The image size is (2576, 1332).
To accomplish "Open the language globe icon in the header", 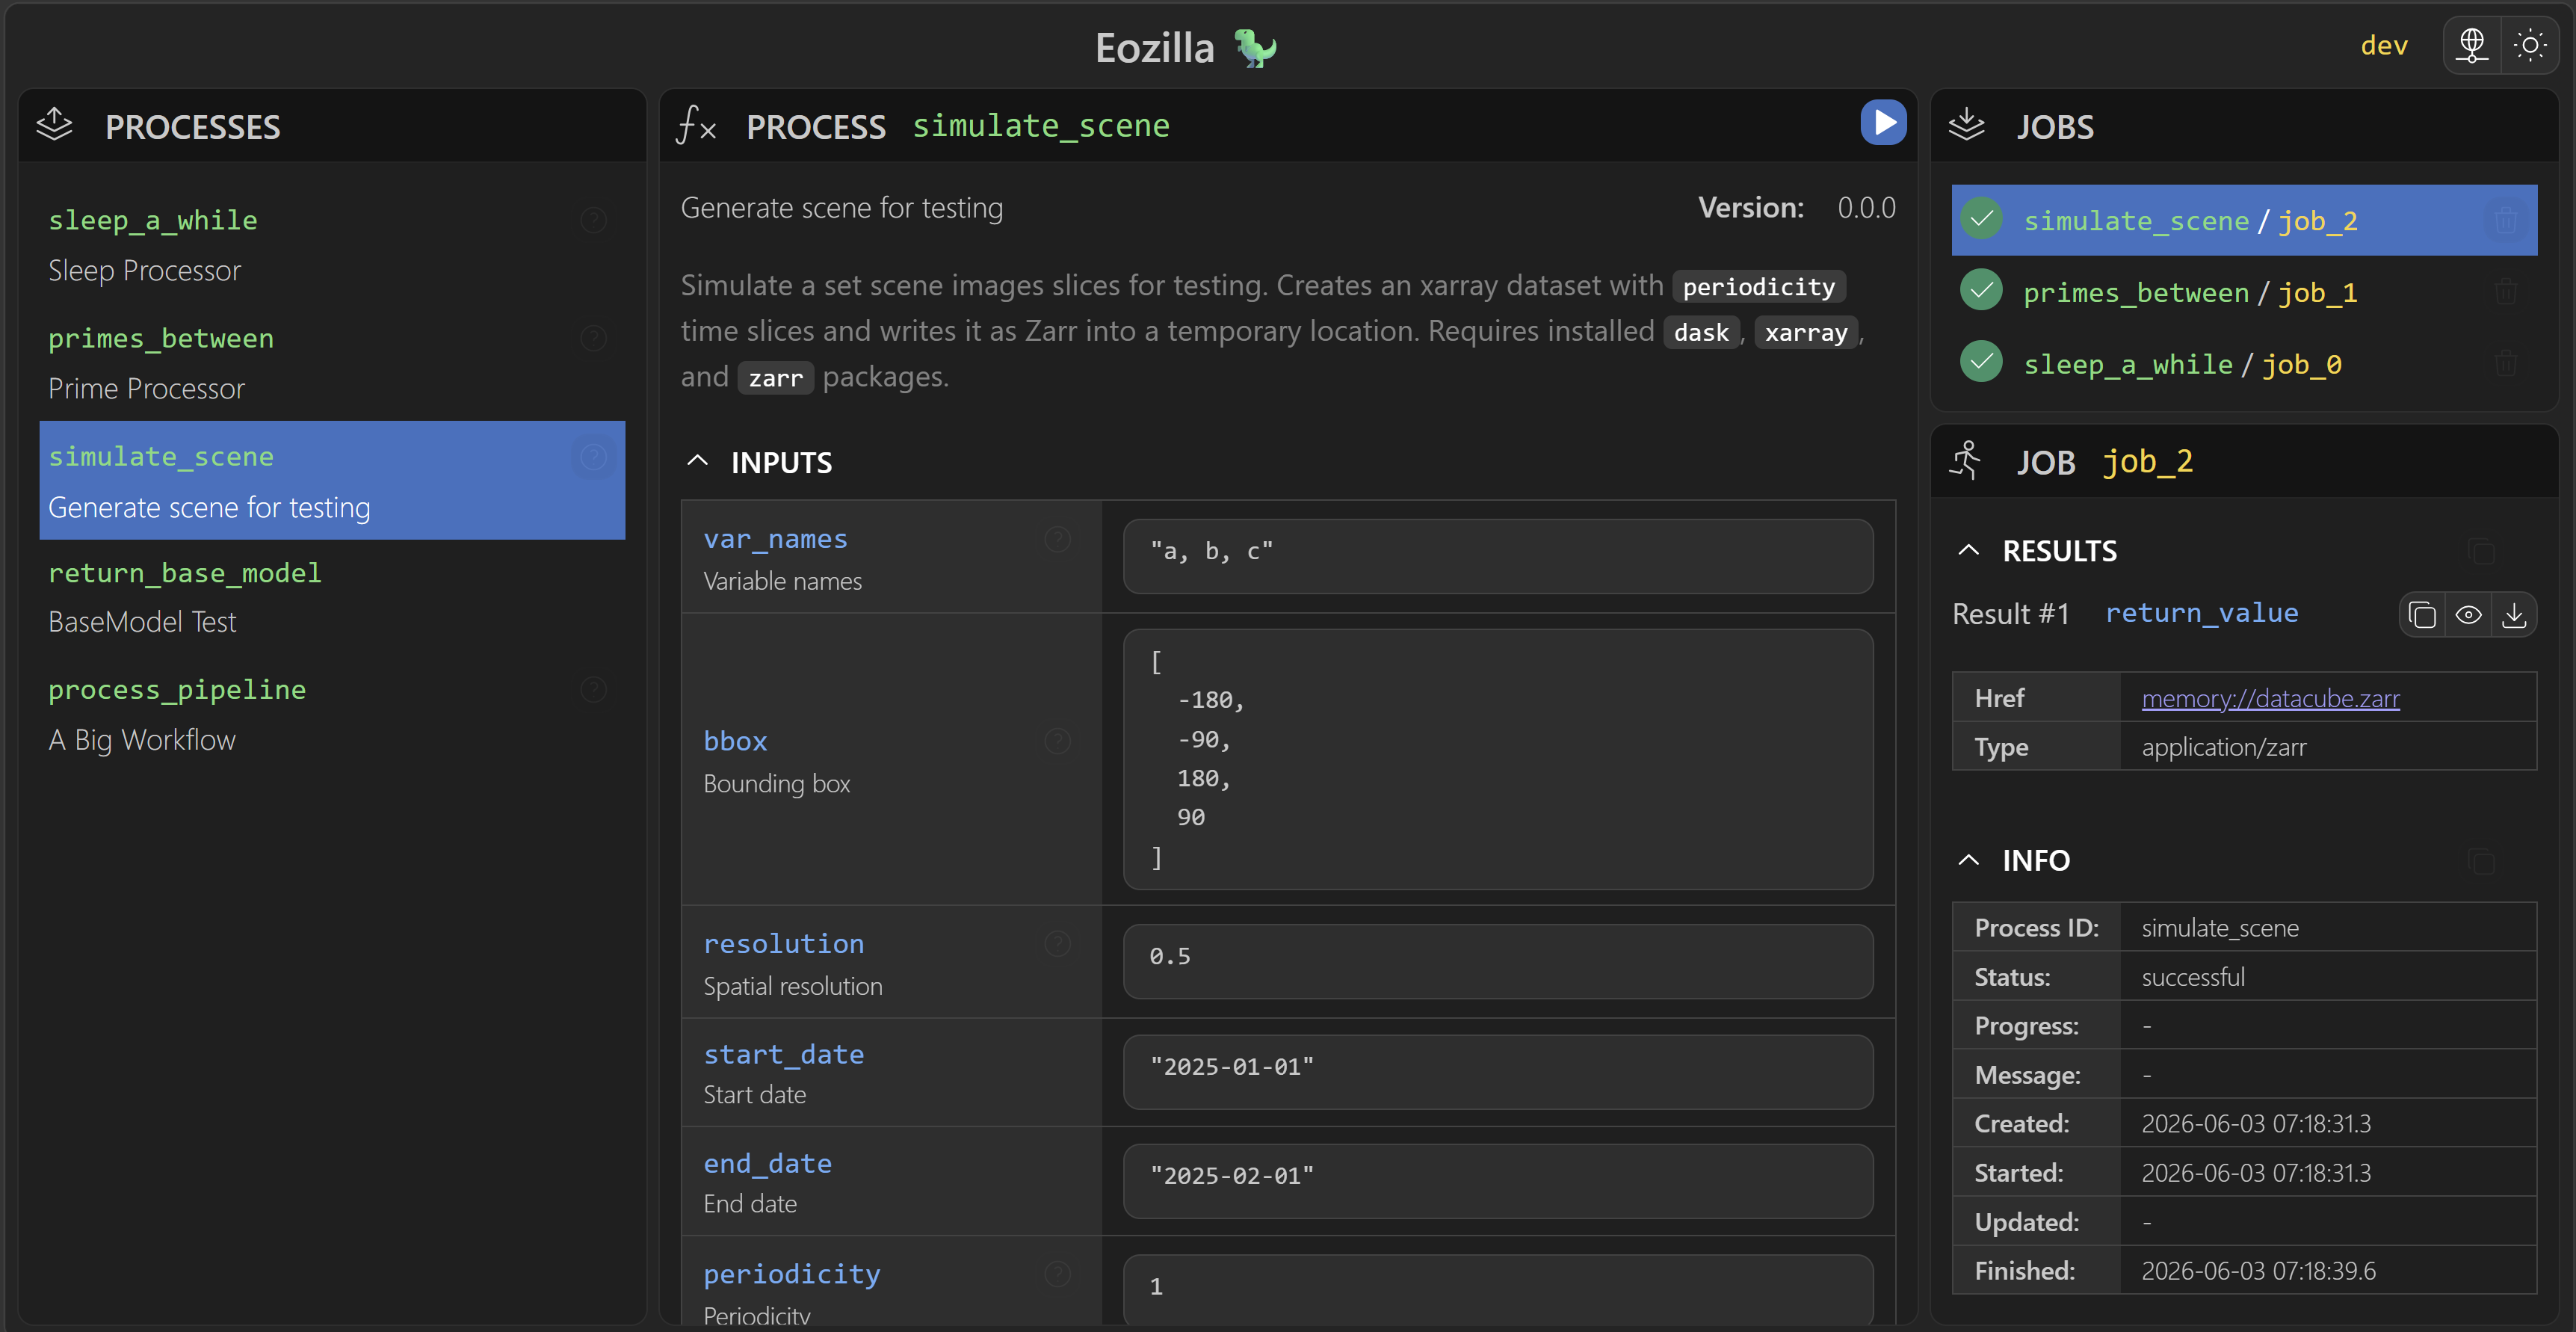I will pos(2472,45).
